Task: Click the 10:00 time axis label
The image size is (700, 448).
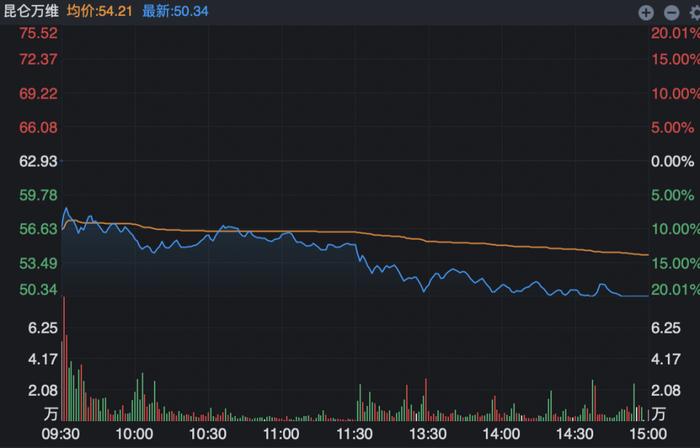Action: tap(134, 434)
